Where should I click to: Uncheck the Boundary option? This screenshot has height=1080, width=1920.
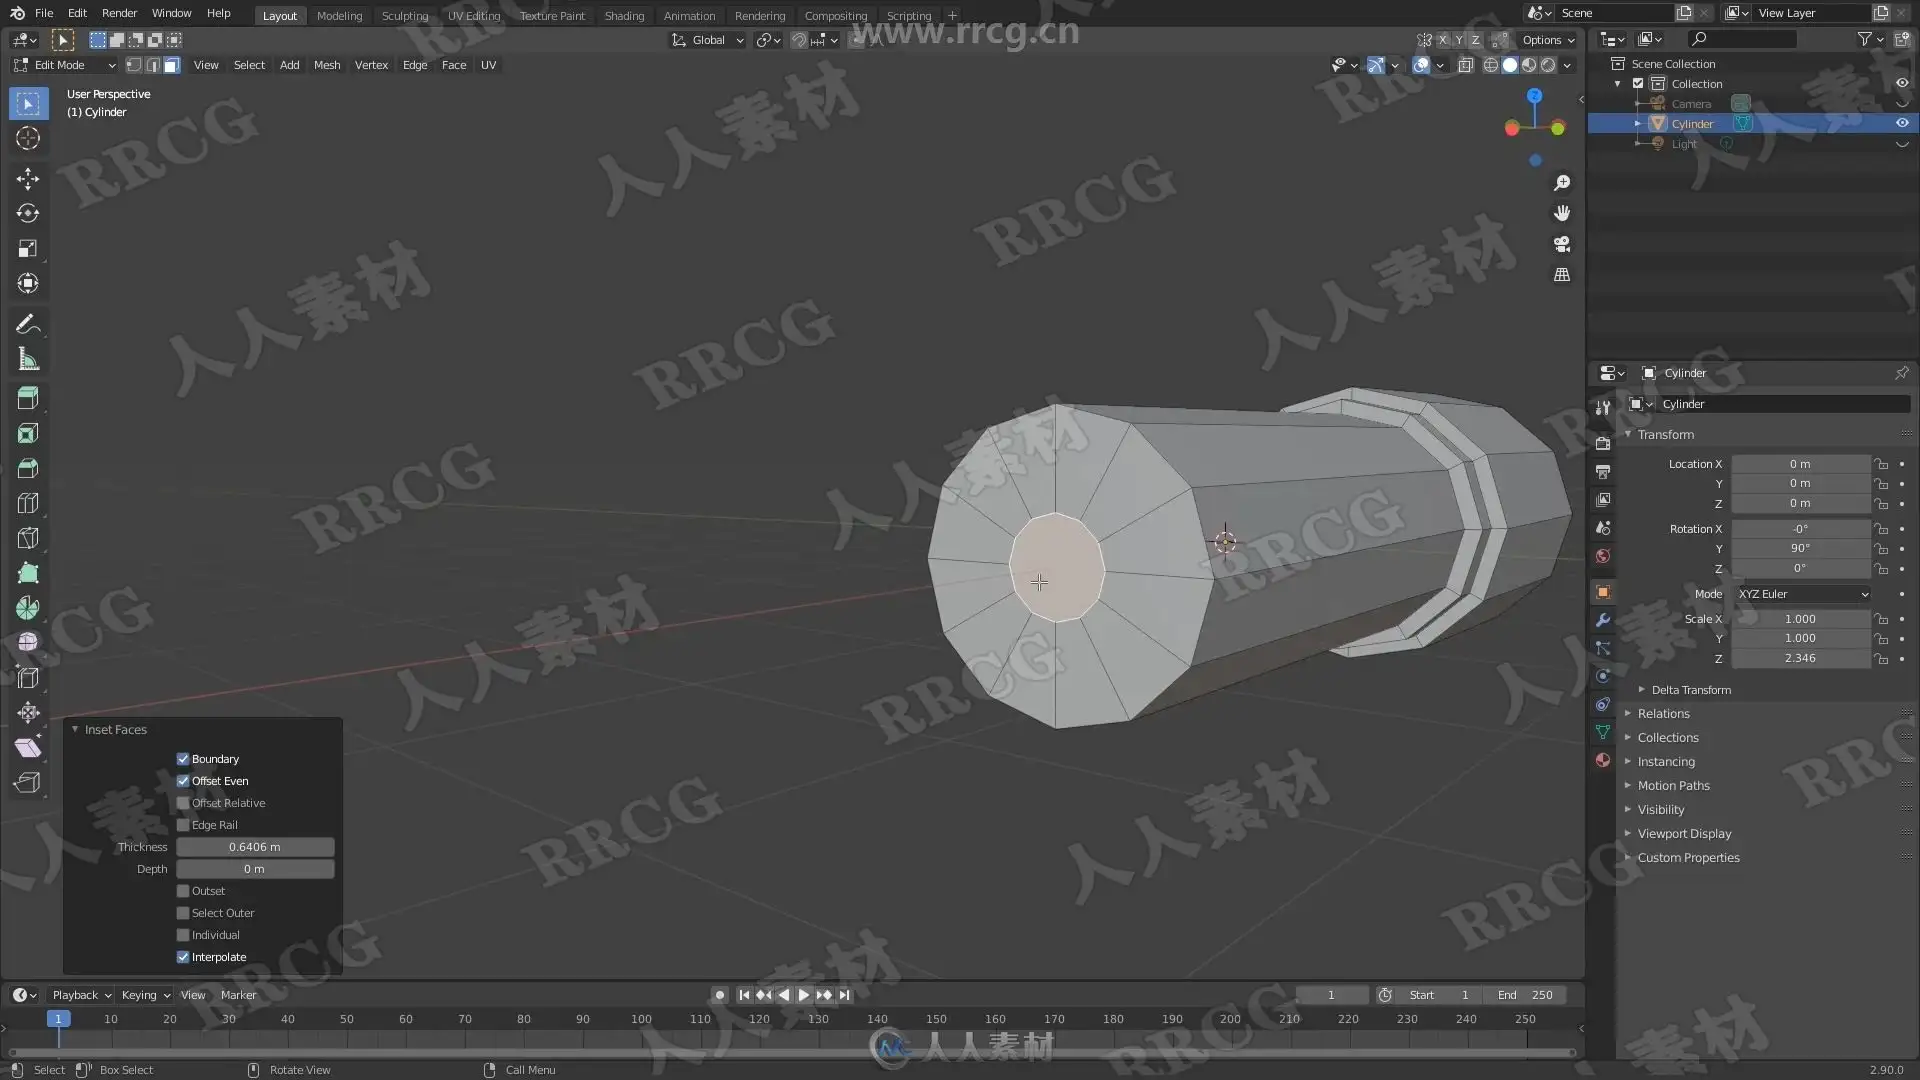(183, 759)
